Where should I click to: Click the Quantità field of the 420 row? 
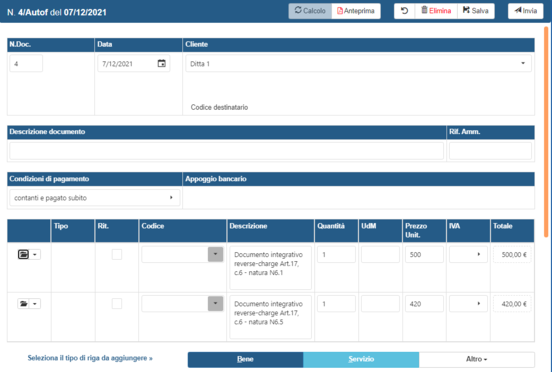(336, 303)
